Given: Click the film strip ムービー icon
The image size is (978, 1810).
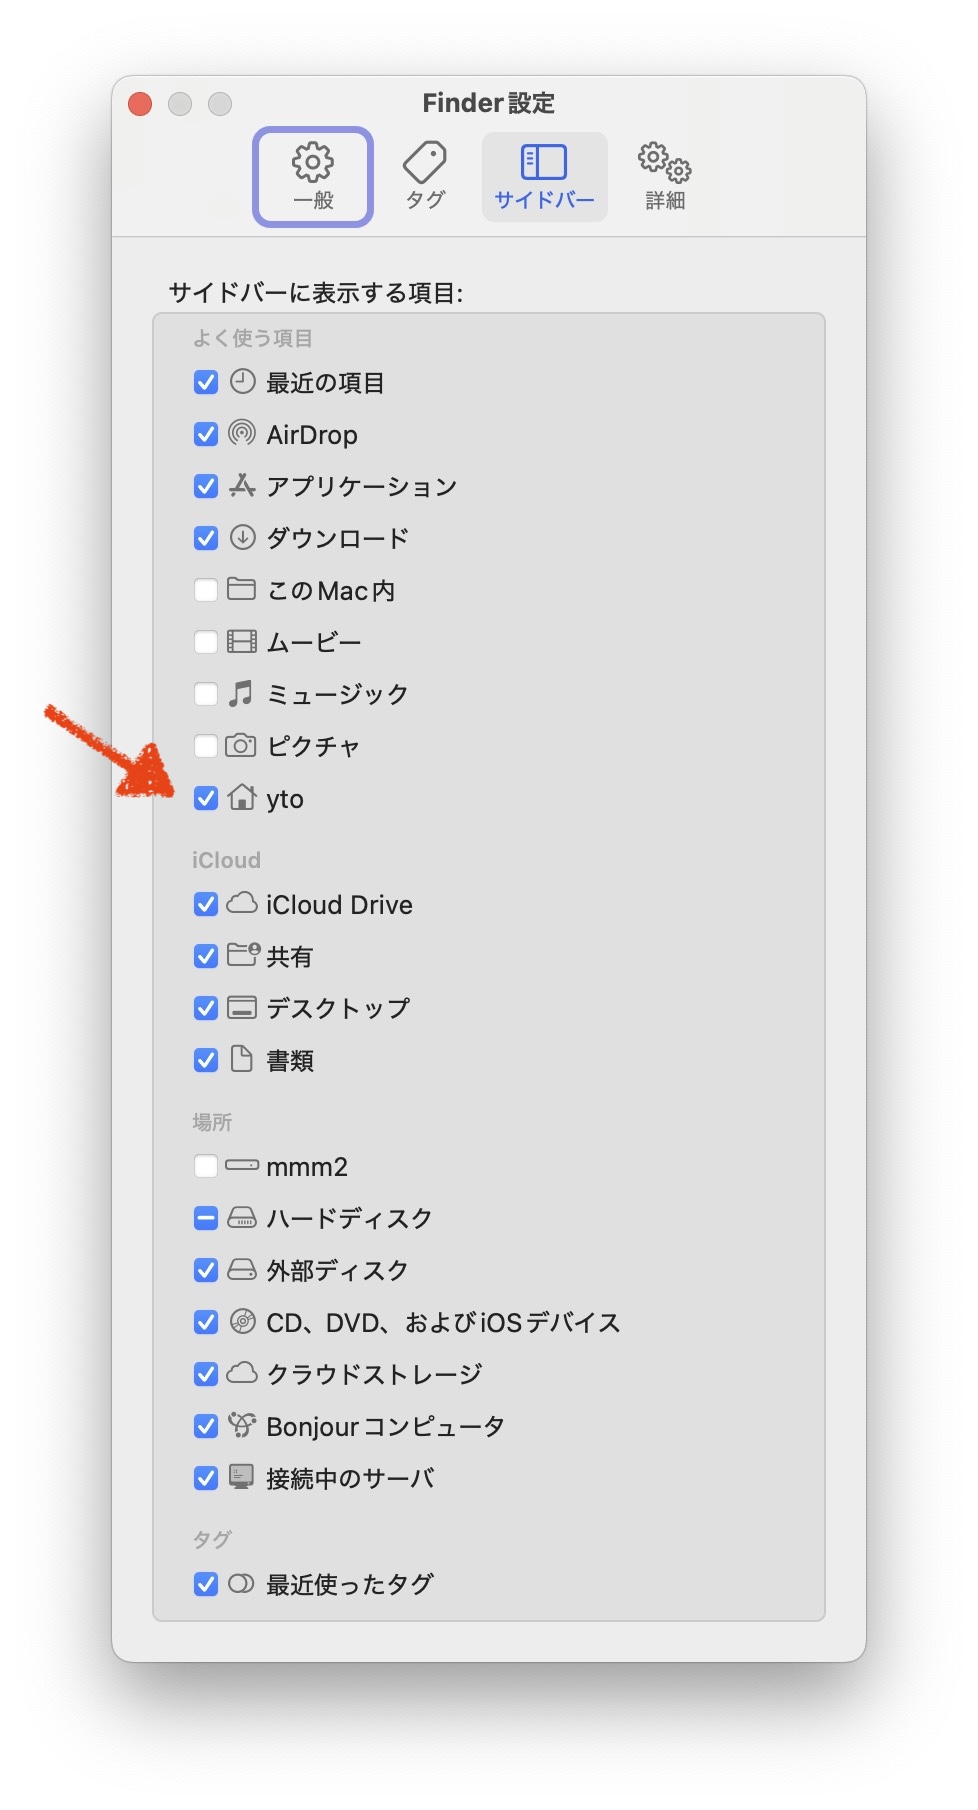Looking at the screenshot, I should coord(241,641).
